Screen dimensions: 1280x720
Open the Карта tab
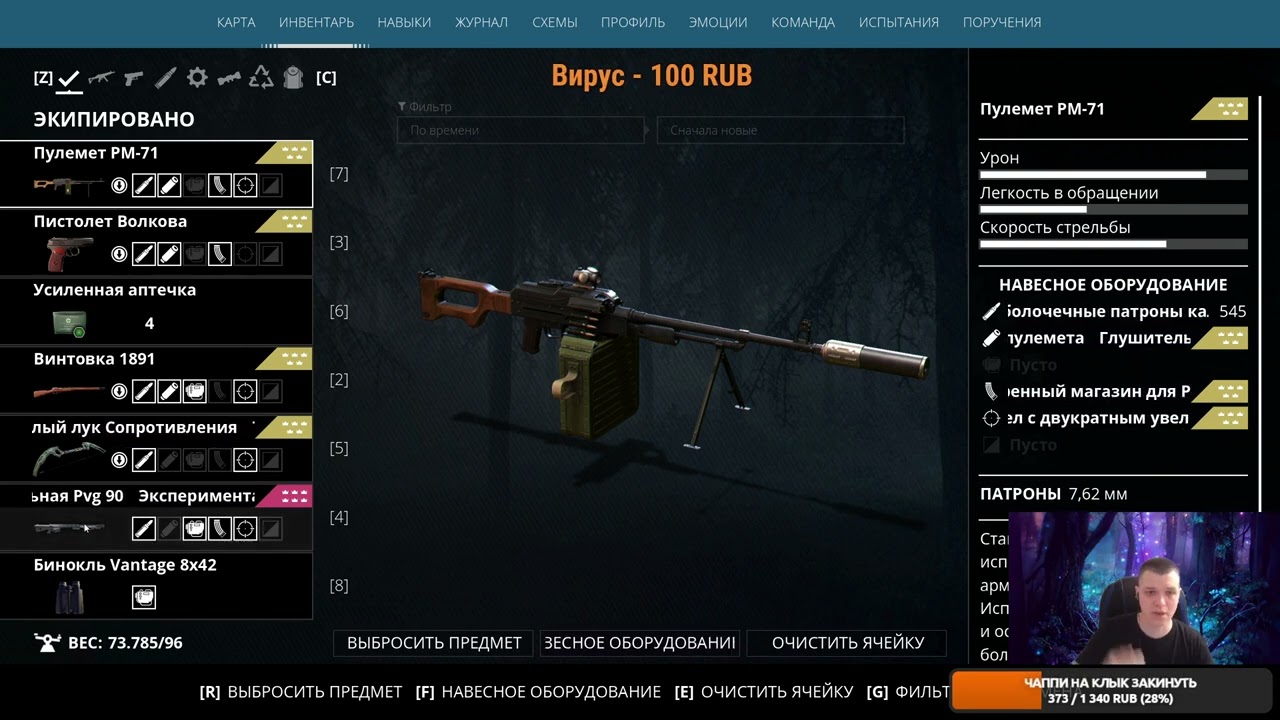coord(236,22)
